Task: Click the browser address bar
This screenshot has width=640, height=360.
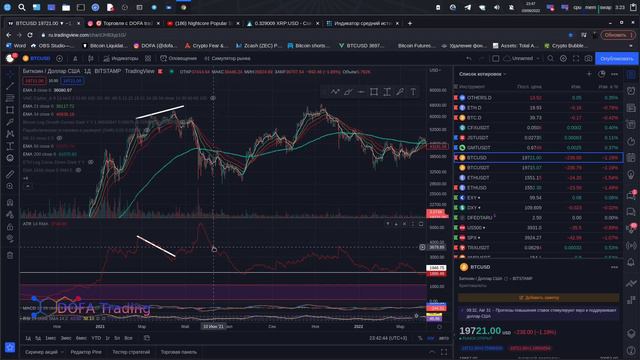Action: 302,35
